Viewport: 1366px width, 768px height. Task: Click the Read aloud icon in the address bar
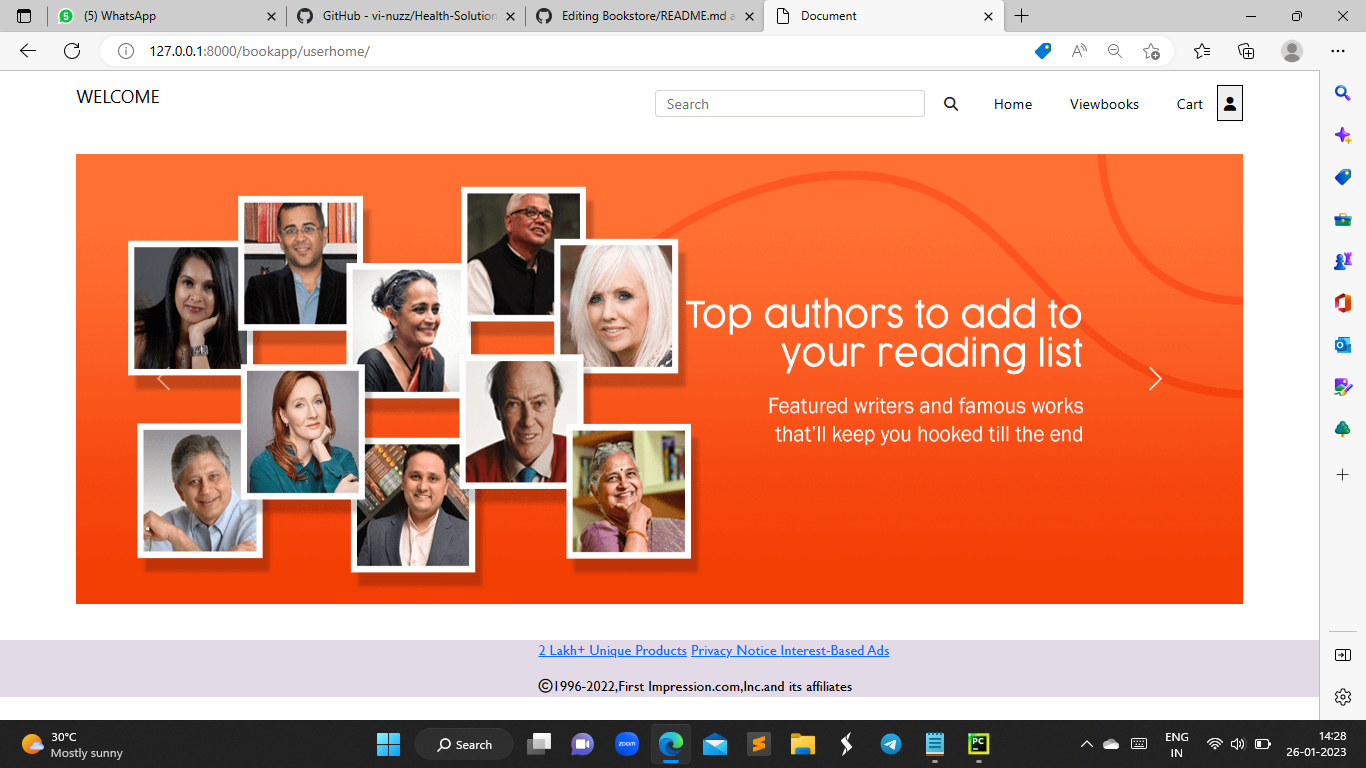(1078, 50)
